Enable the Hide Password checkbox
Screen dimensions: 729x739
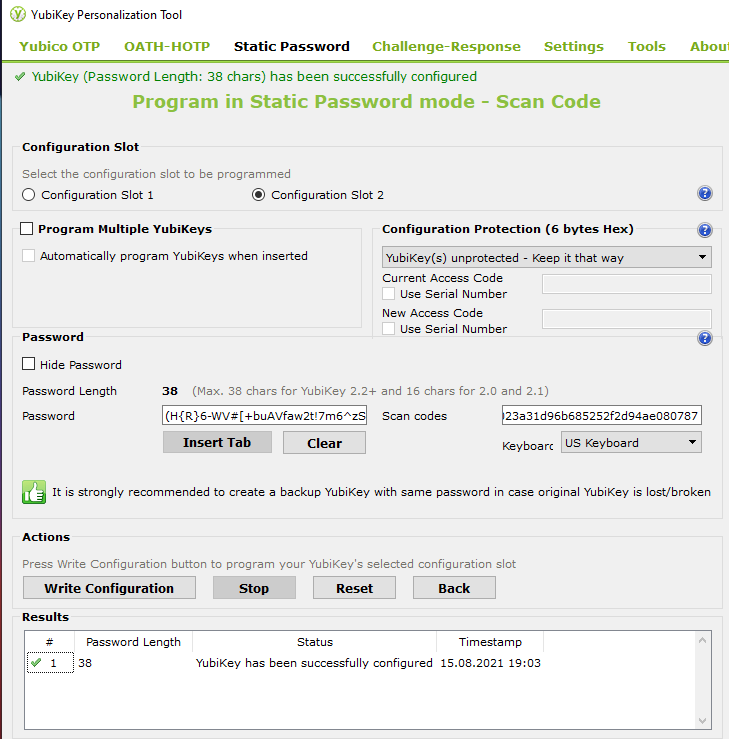point(28,364)
